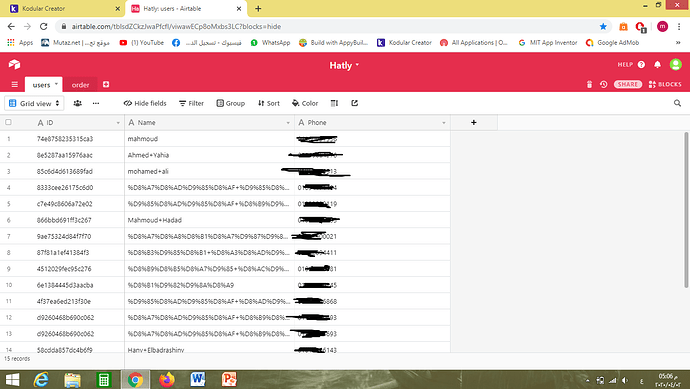This screenshot has height=389, width=690.
Task: Switch to the order table tab
Action: pyautogui.click(x=81, y=85)
